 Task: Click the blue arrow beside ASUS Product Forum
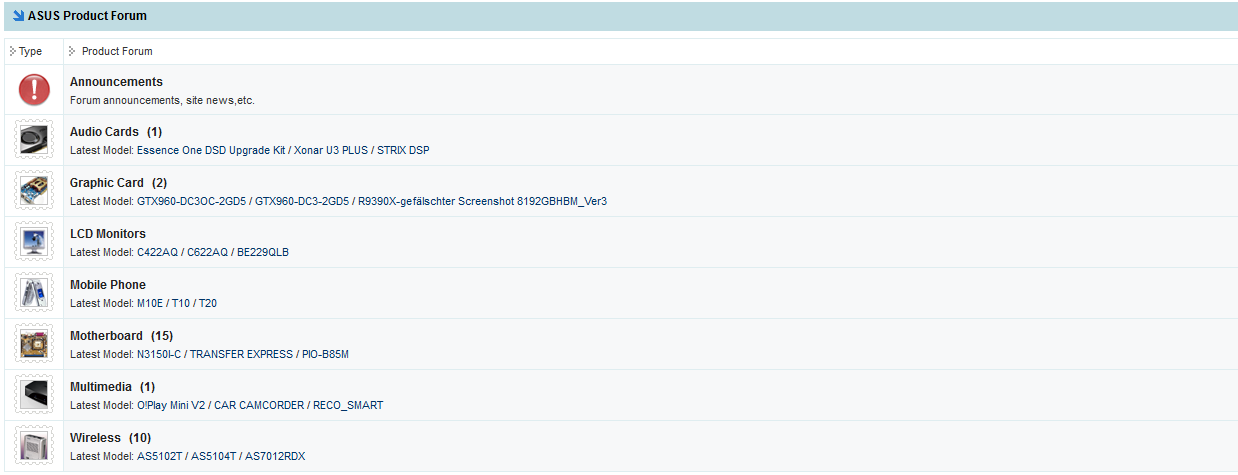[x=18, y=15]
